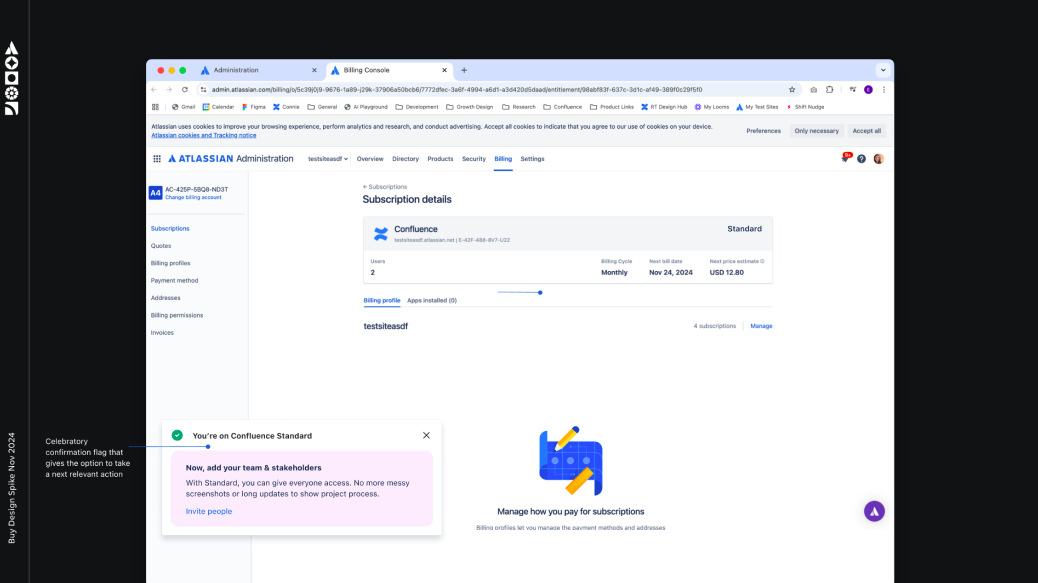The height and width of the screenshot is (583, 1038).
Task: Open the browser extensions puzzle icon
Action: coord(829,89)
